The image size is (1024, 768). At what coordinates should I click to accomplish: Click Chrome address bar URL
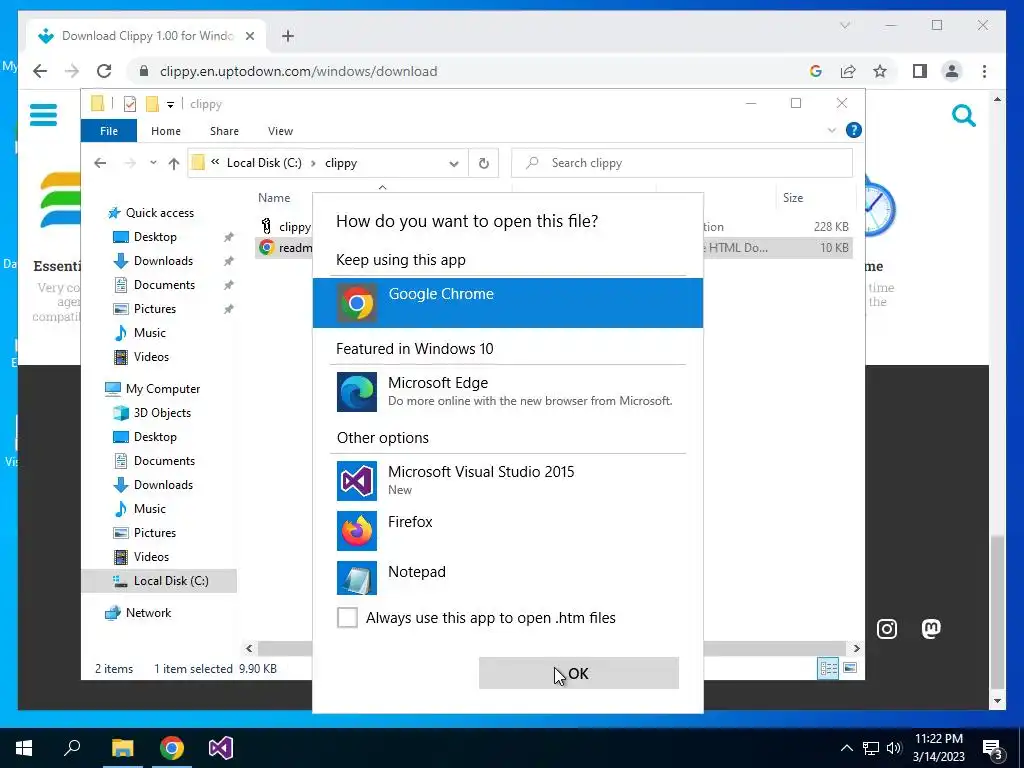click(298, 71)
